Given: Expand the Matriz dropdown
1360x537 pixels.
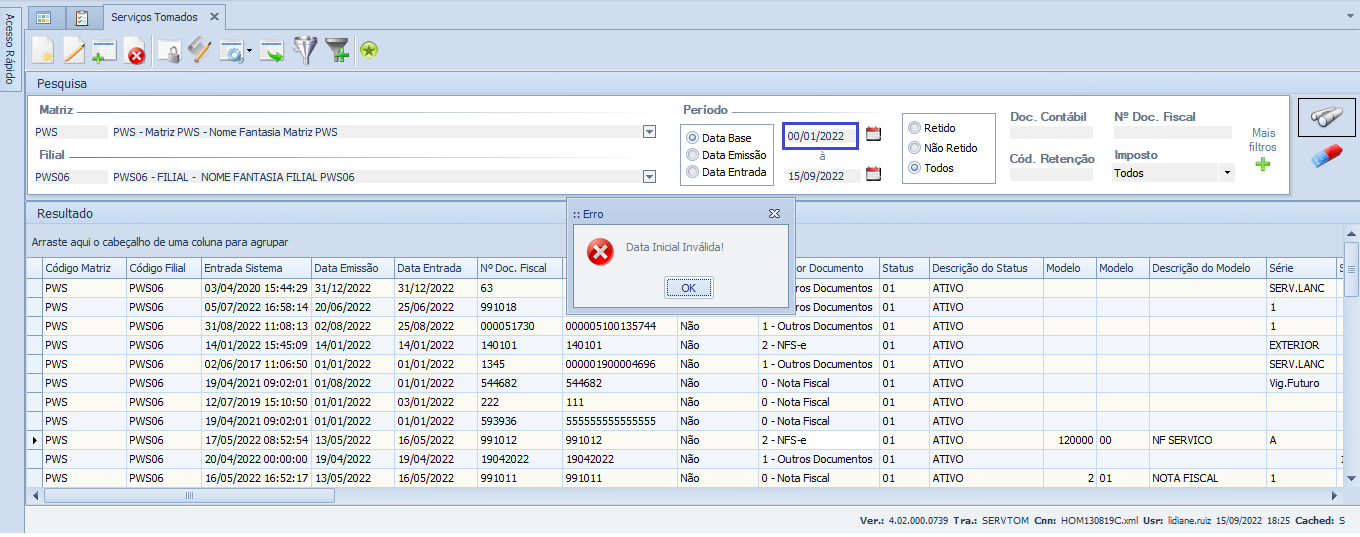Looking at the screenshot, I should (649, 132).
